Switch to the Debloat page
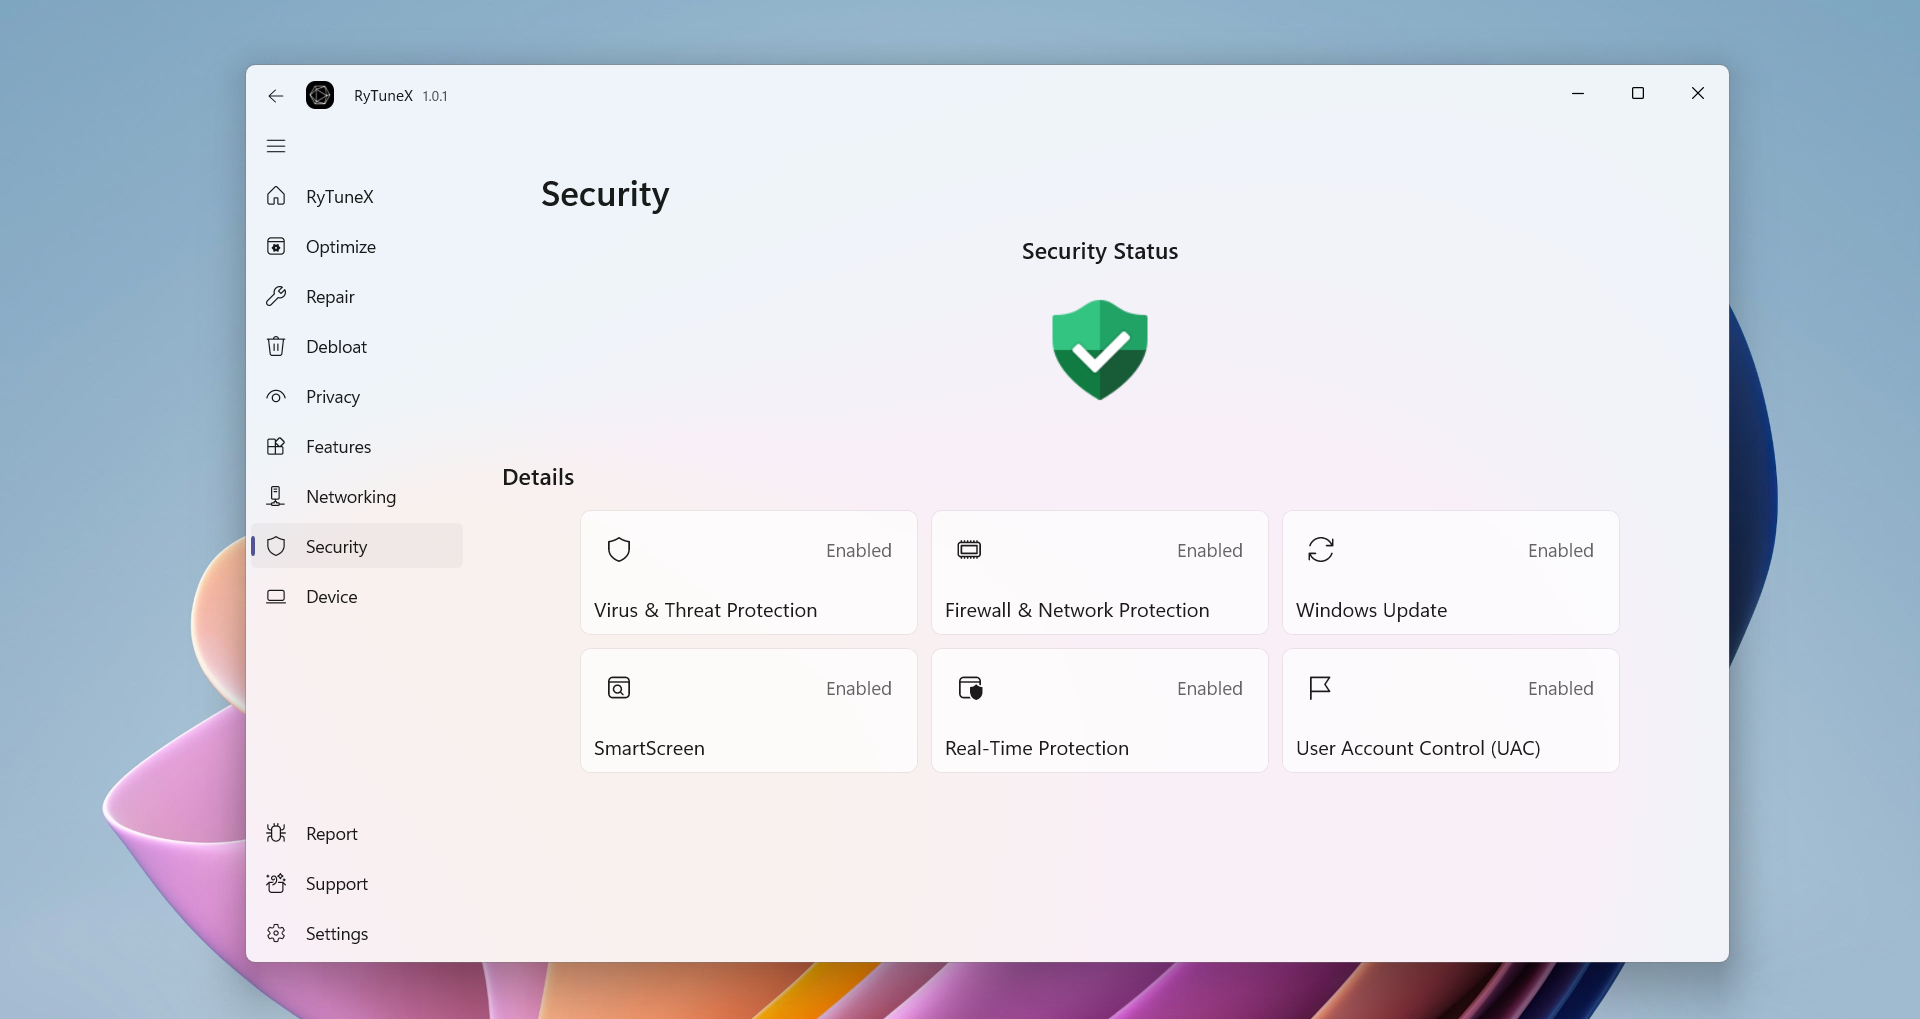1920x1019 pixels. [358, 346]
